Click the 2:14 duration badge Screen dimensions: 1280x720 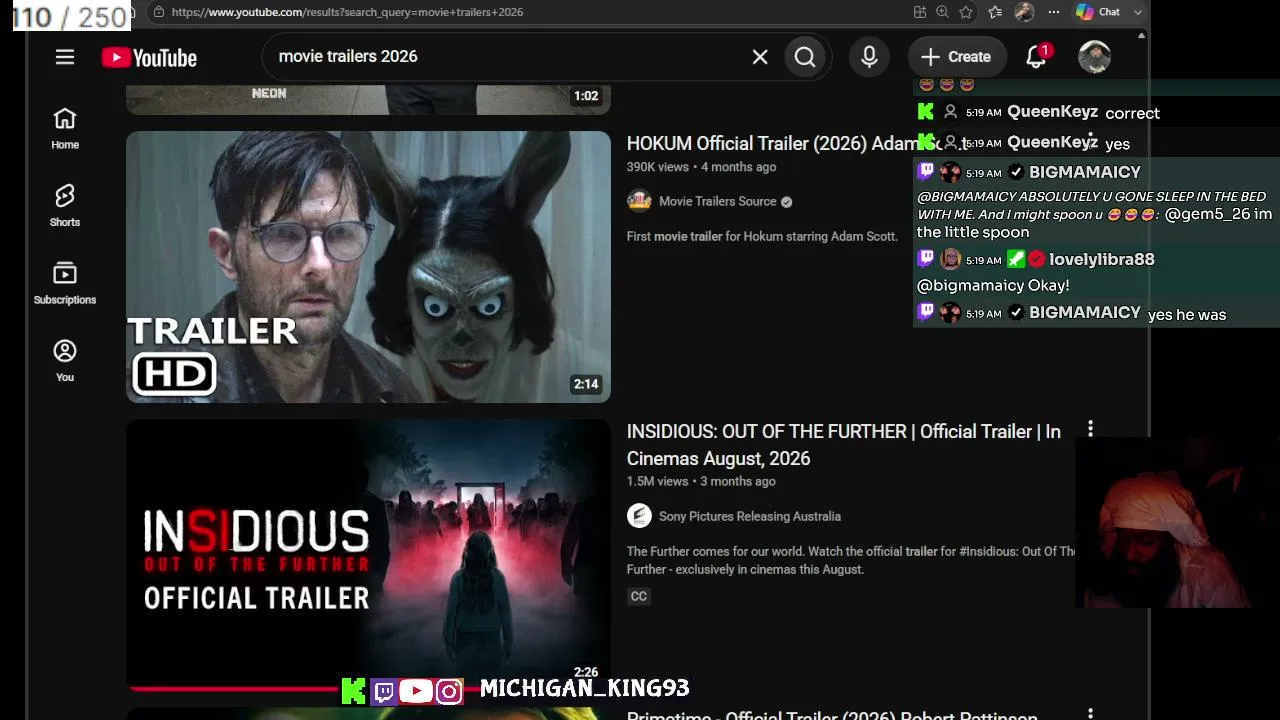click(586, 384)
